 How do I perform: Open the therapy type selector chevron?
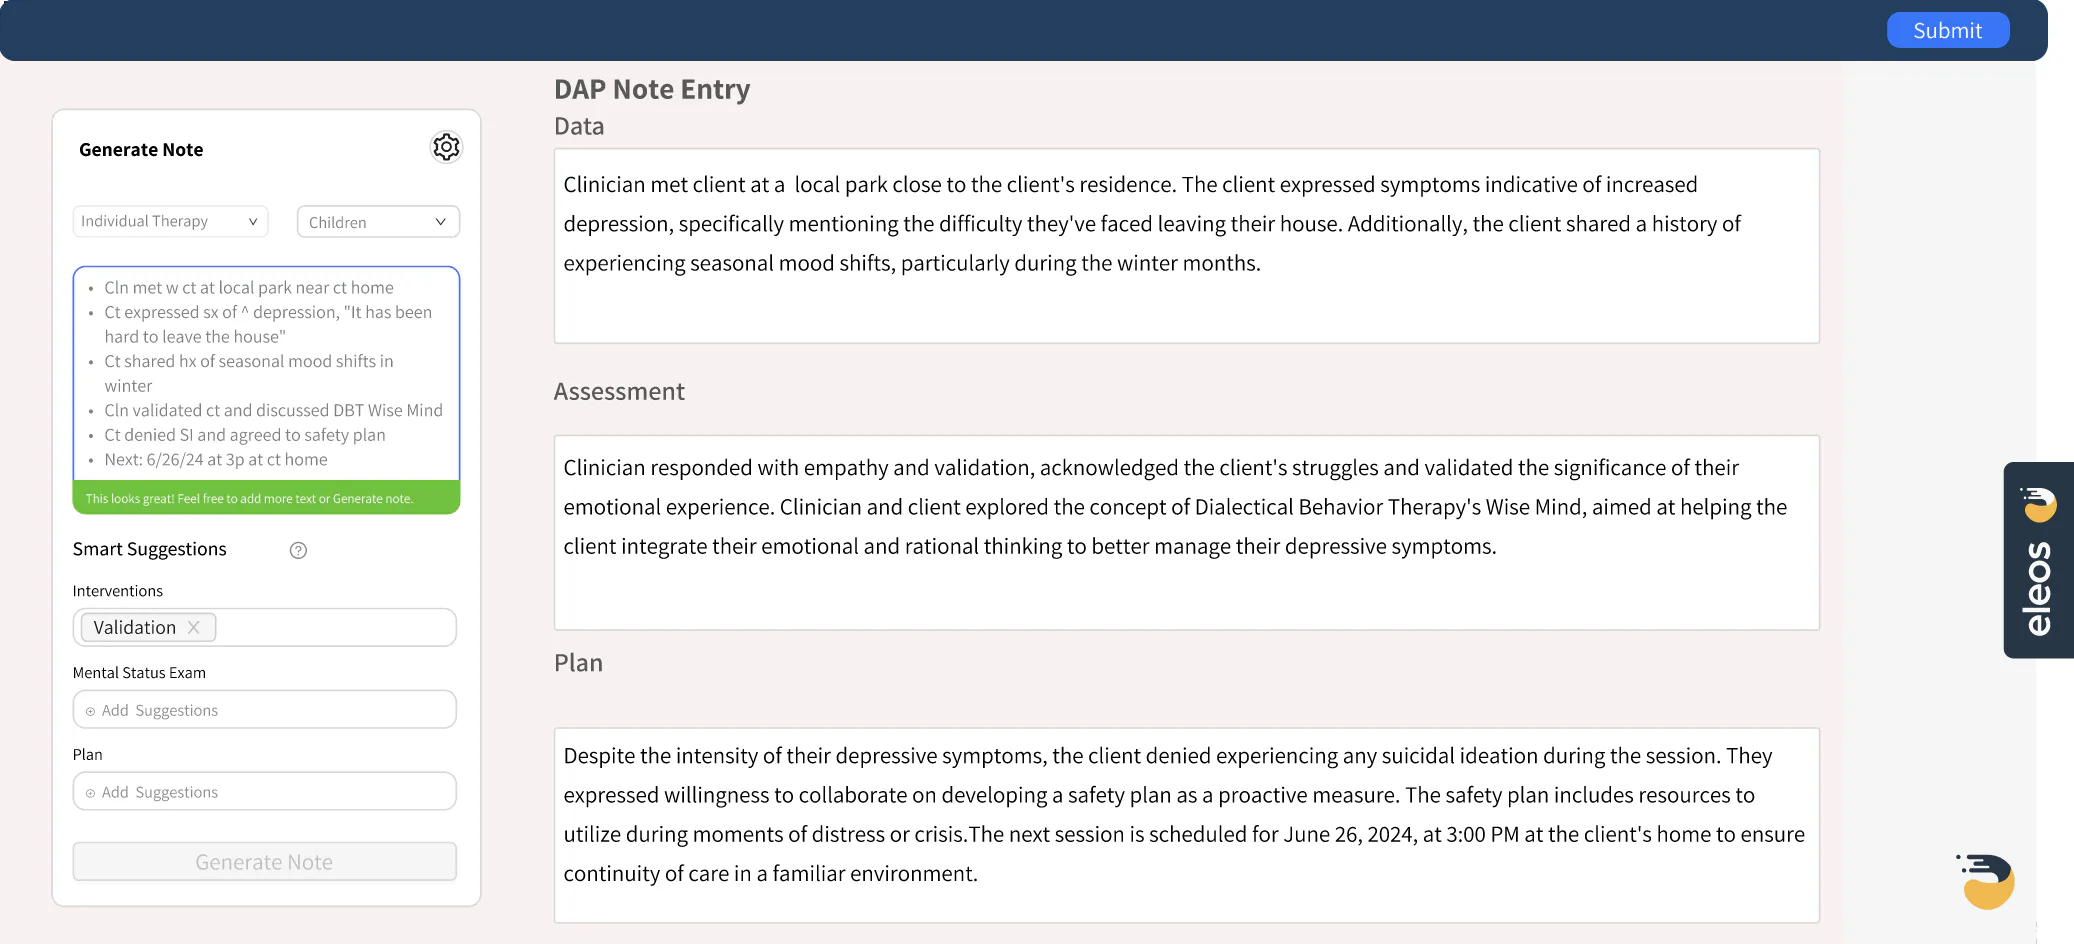254,221
